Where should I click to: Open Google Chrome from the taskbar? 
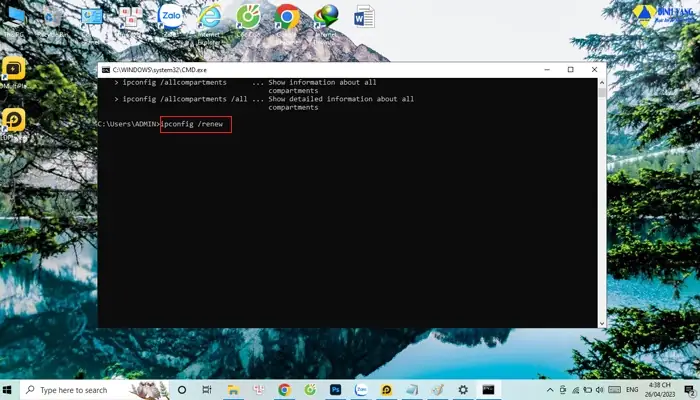[284, 390]
